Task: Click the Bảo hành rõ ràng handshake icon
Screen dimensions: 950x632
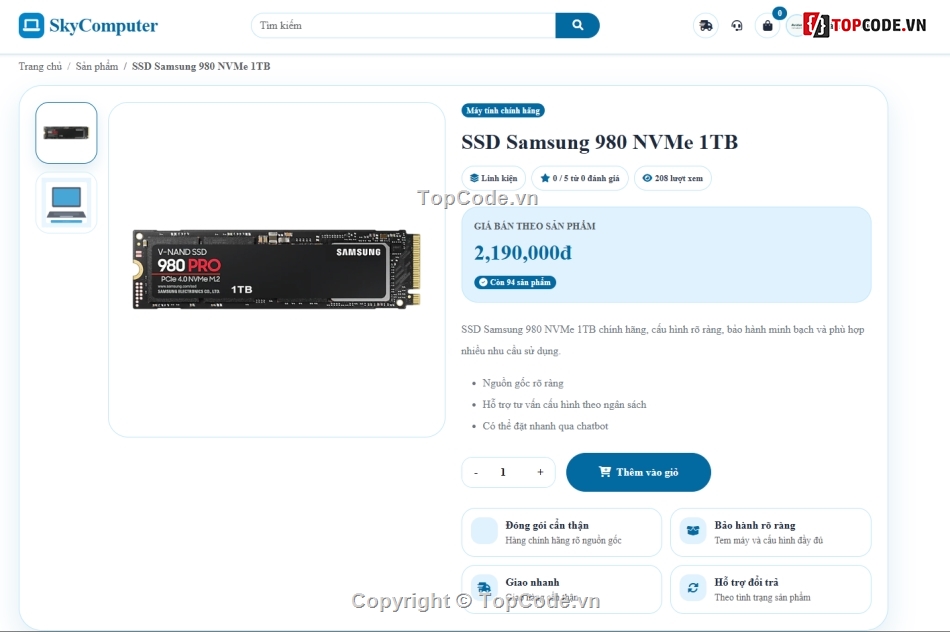Action: click(x=693, y=531)
